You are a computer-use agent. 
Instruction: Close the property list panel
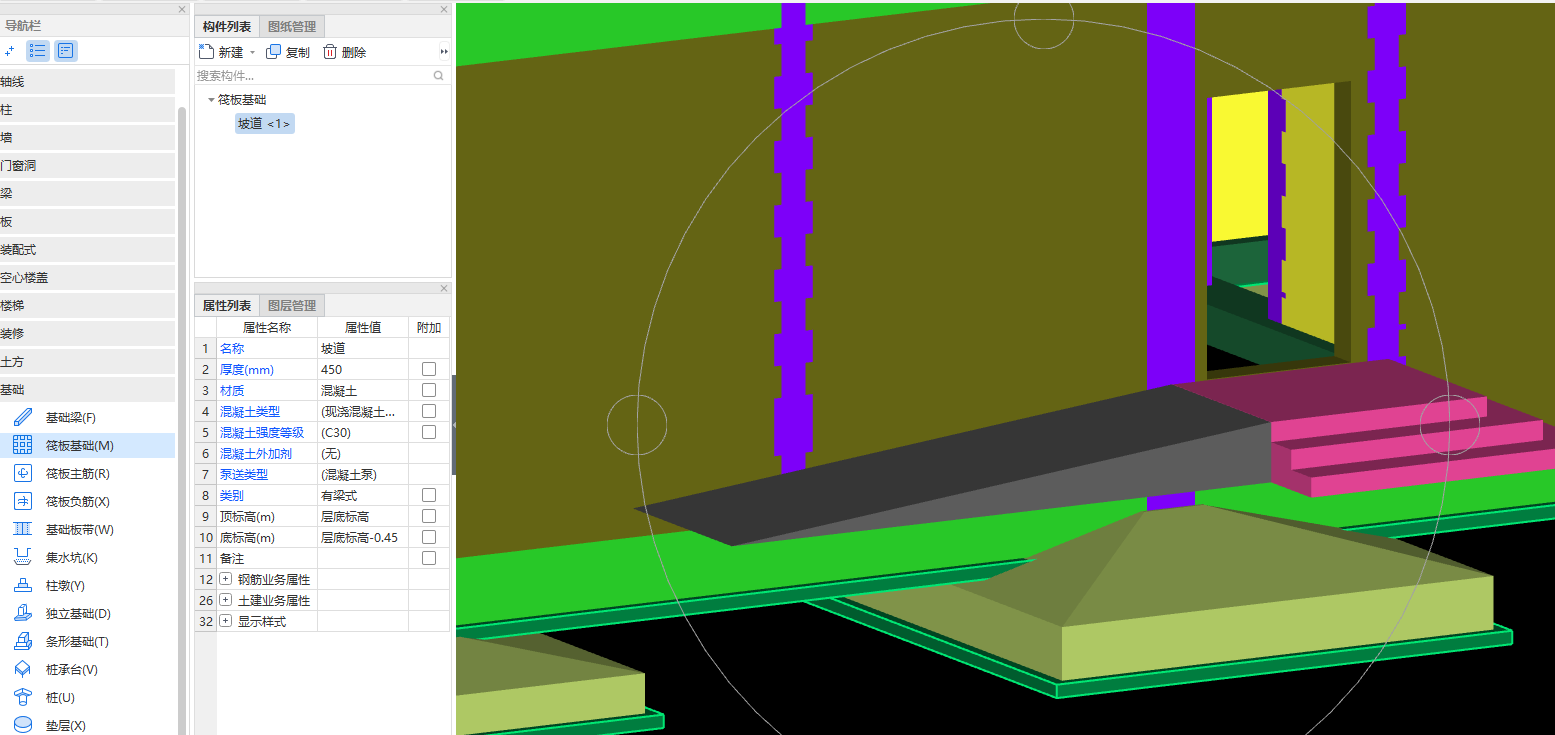444,288
